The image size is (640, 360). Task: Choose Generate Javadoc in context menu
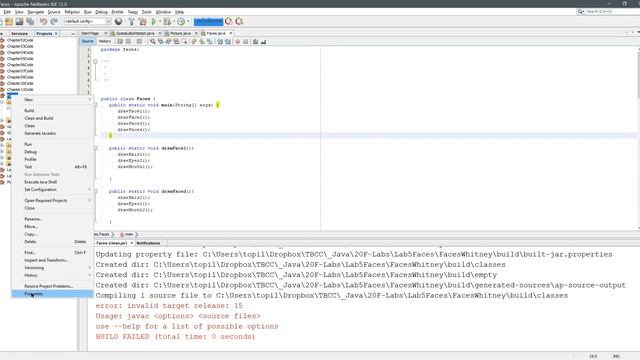52,133
